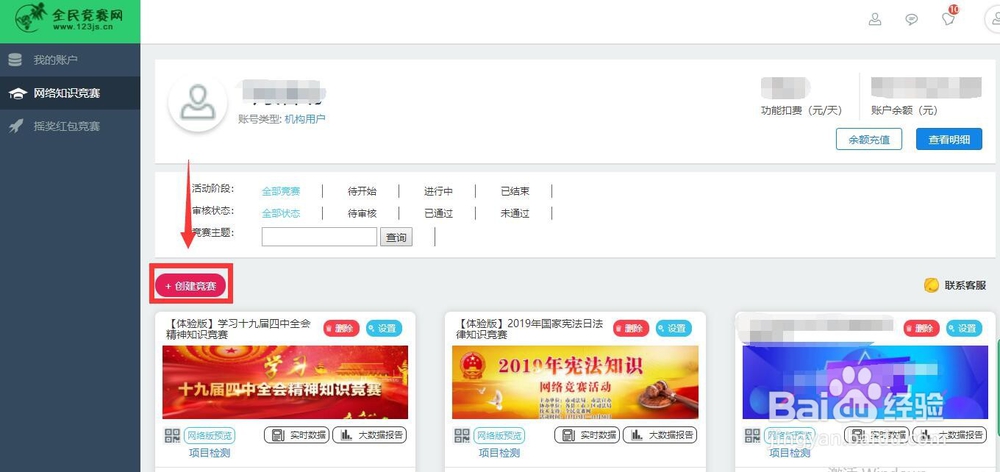Click the graduation cap icon in the sidebar
This screenshot has width=1000, height=472.
[16, 94]
